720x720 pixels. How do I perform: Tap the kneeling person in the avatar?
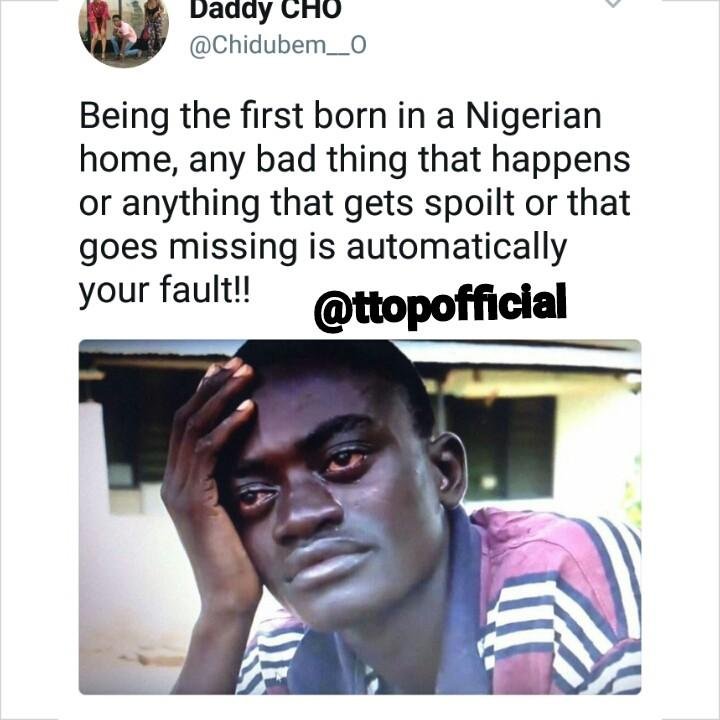coord(124,36)
